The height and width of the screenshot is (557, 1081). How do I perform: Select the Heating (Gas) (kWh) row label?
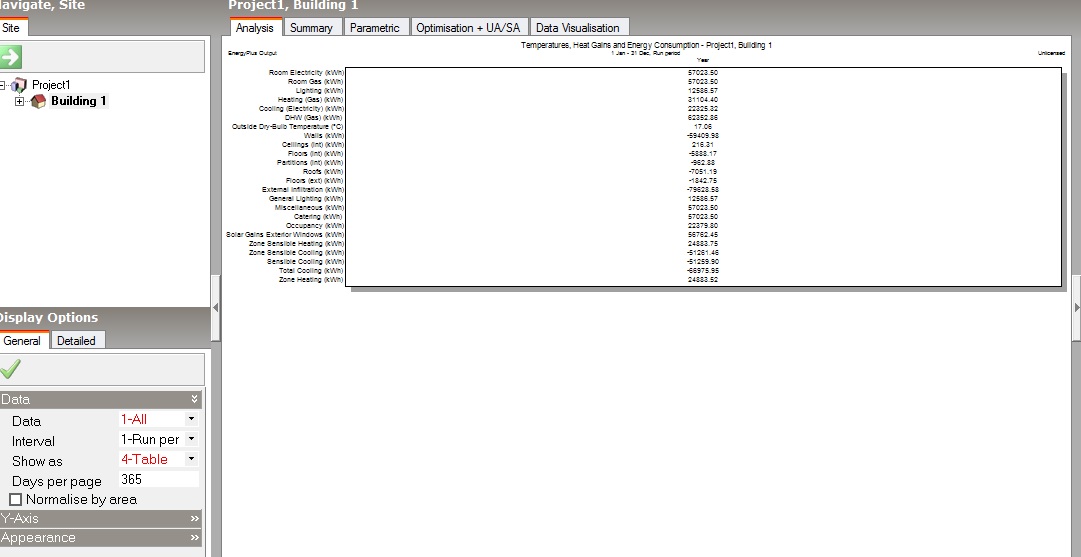pos(310,99)
